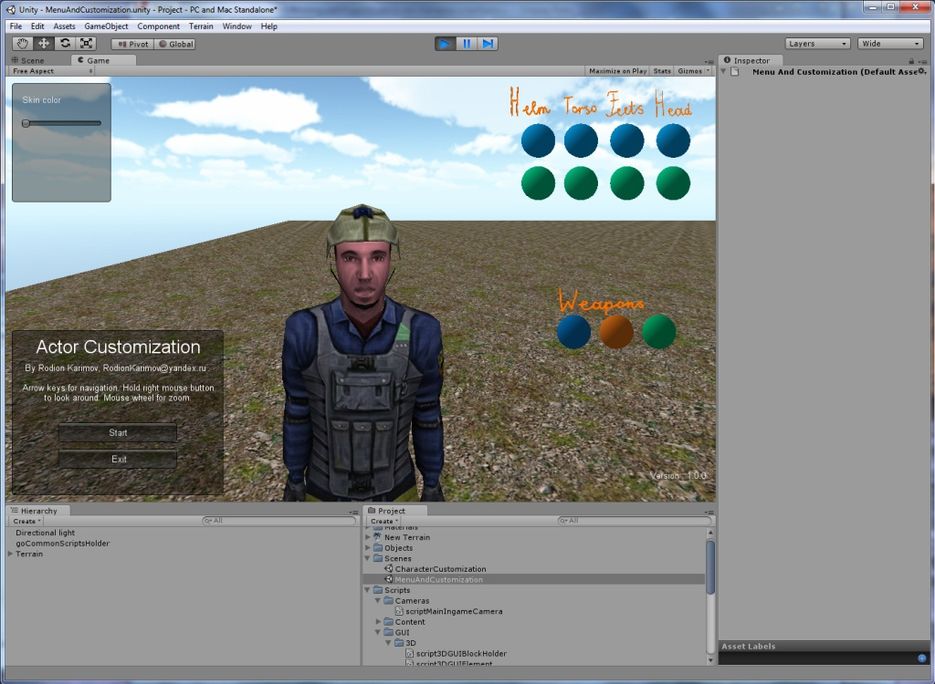The width and height of the screenshot is (935, 684).
Task: Open the Gizmos dropdown
Action: coord(693,71)
